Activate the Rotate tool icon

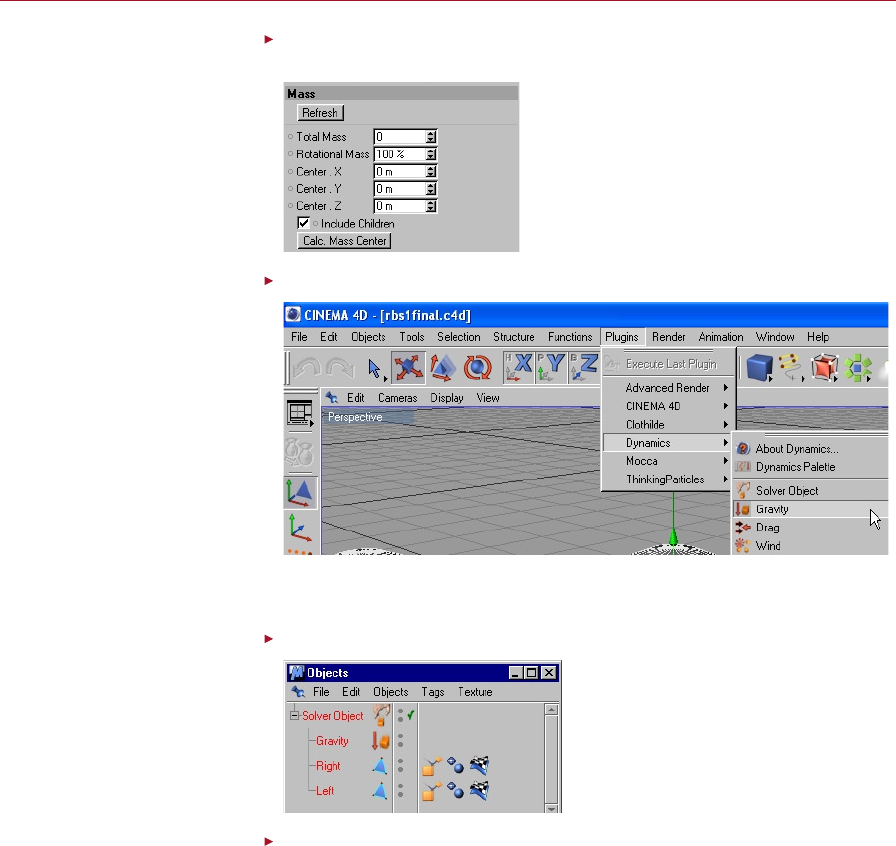[478, 368]
